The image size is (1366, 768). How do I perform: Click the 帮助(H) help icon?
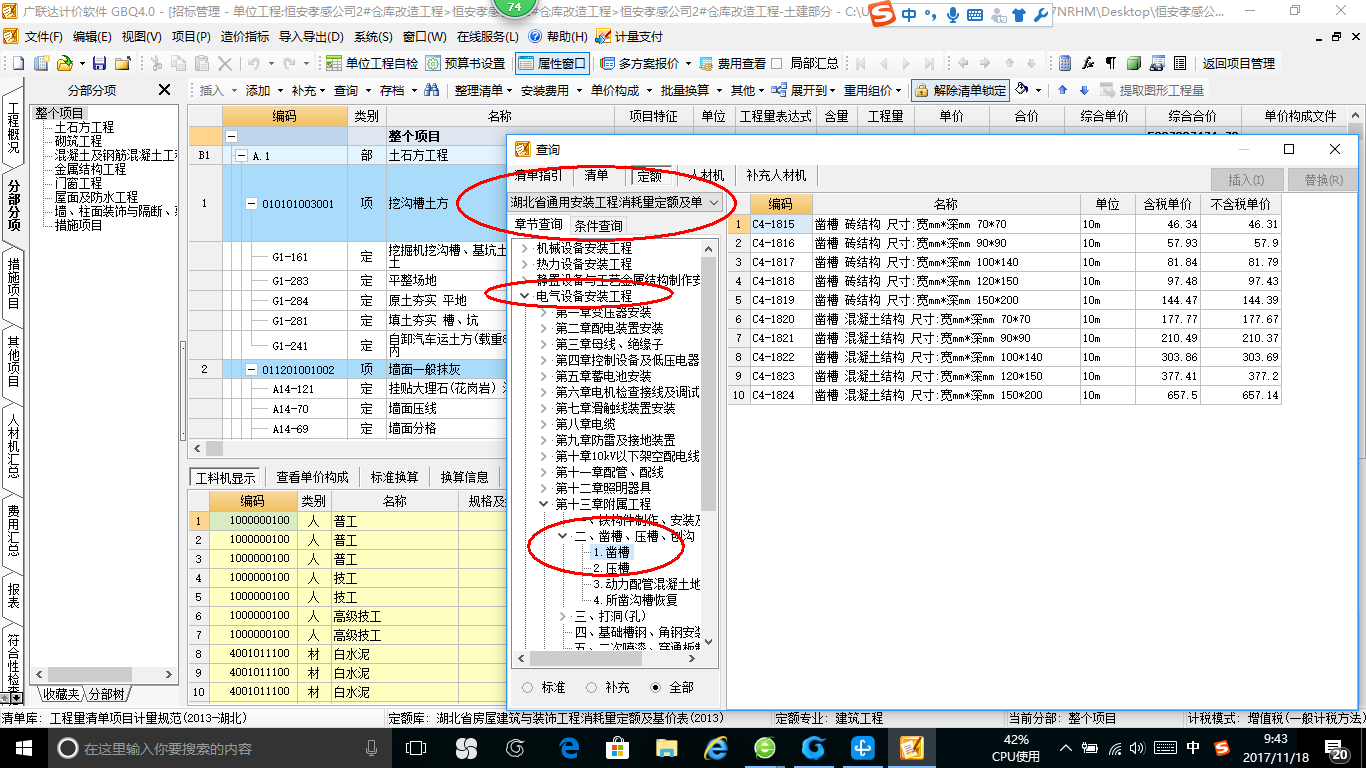[535, 36]
